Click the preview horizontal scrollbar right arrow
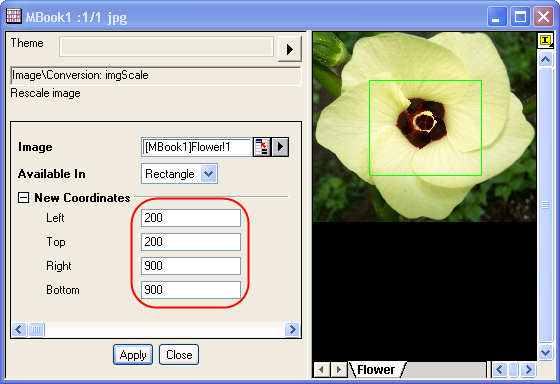Screen dimensions: 560x384 click(528, 369)
